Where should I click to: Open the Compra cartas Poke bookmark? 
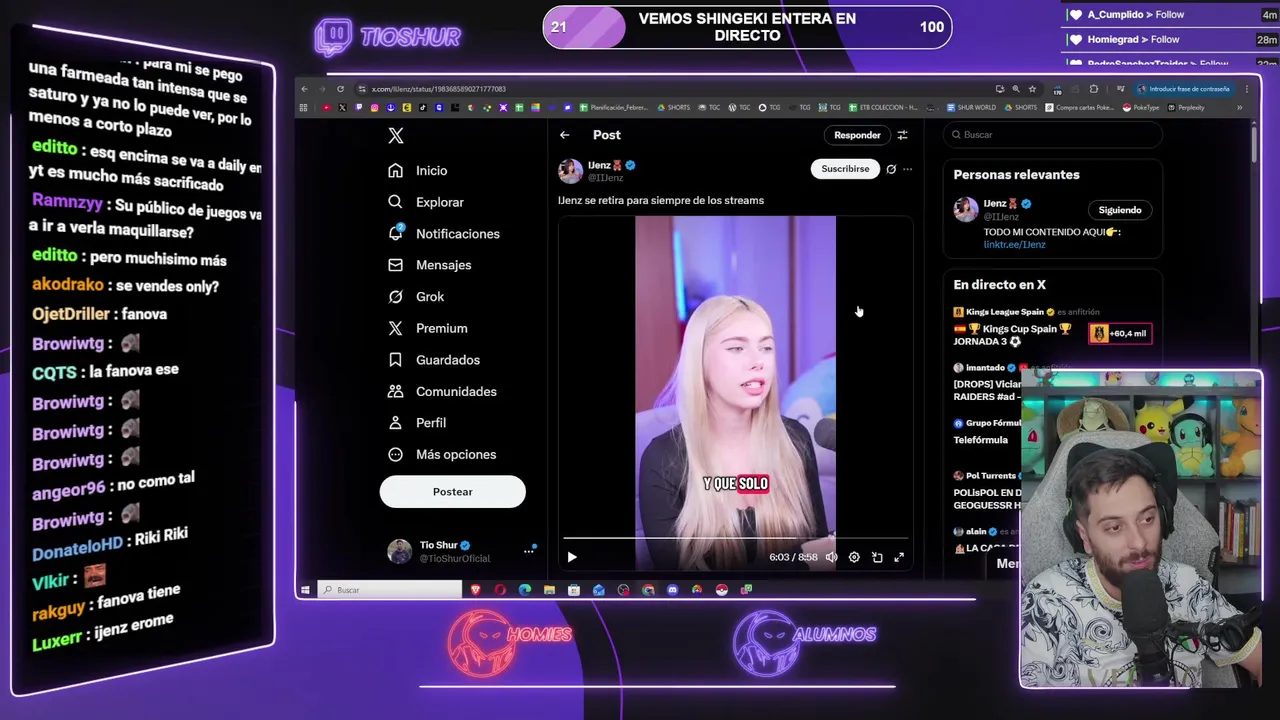tap(1080, 107)
